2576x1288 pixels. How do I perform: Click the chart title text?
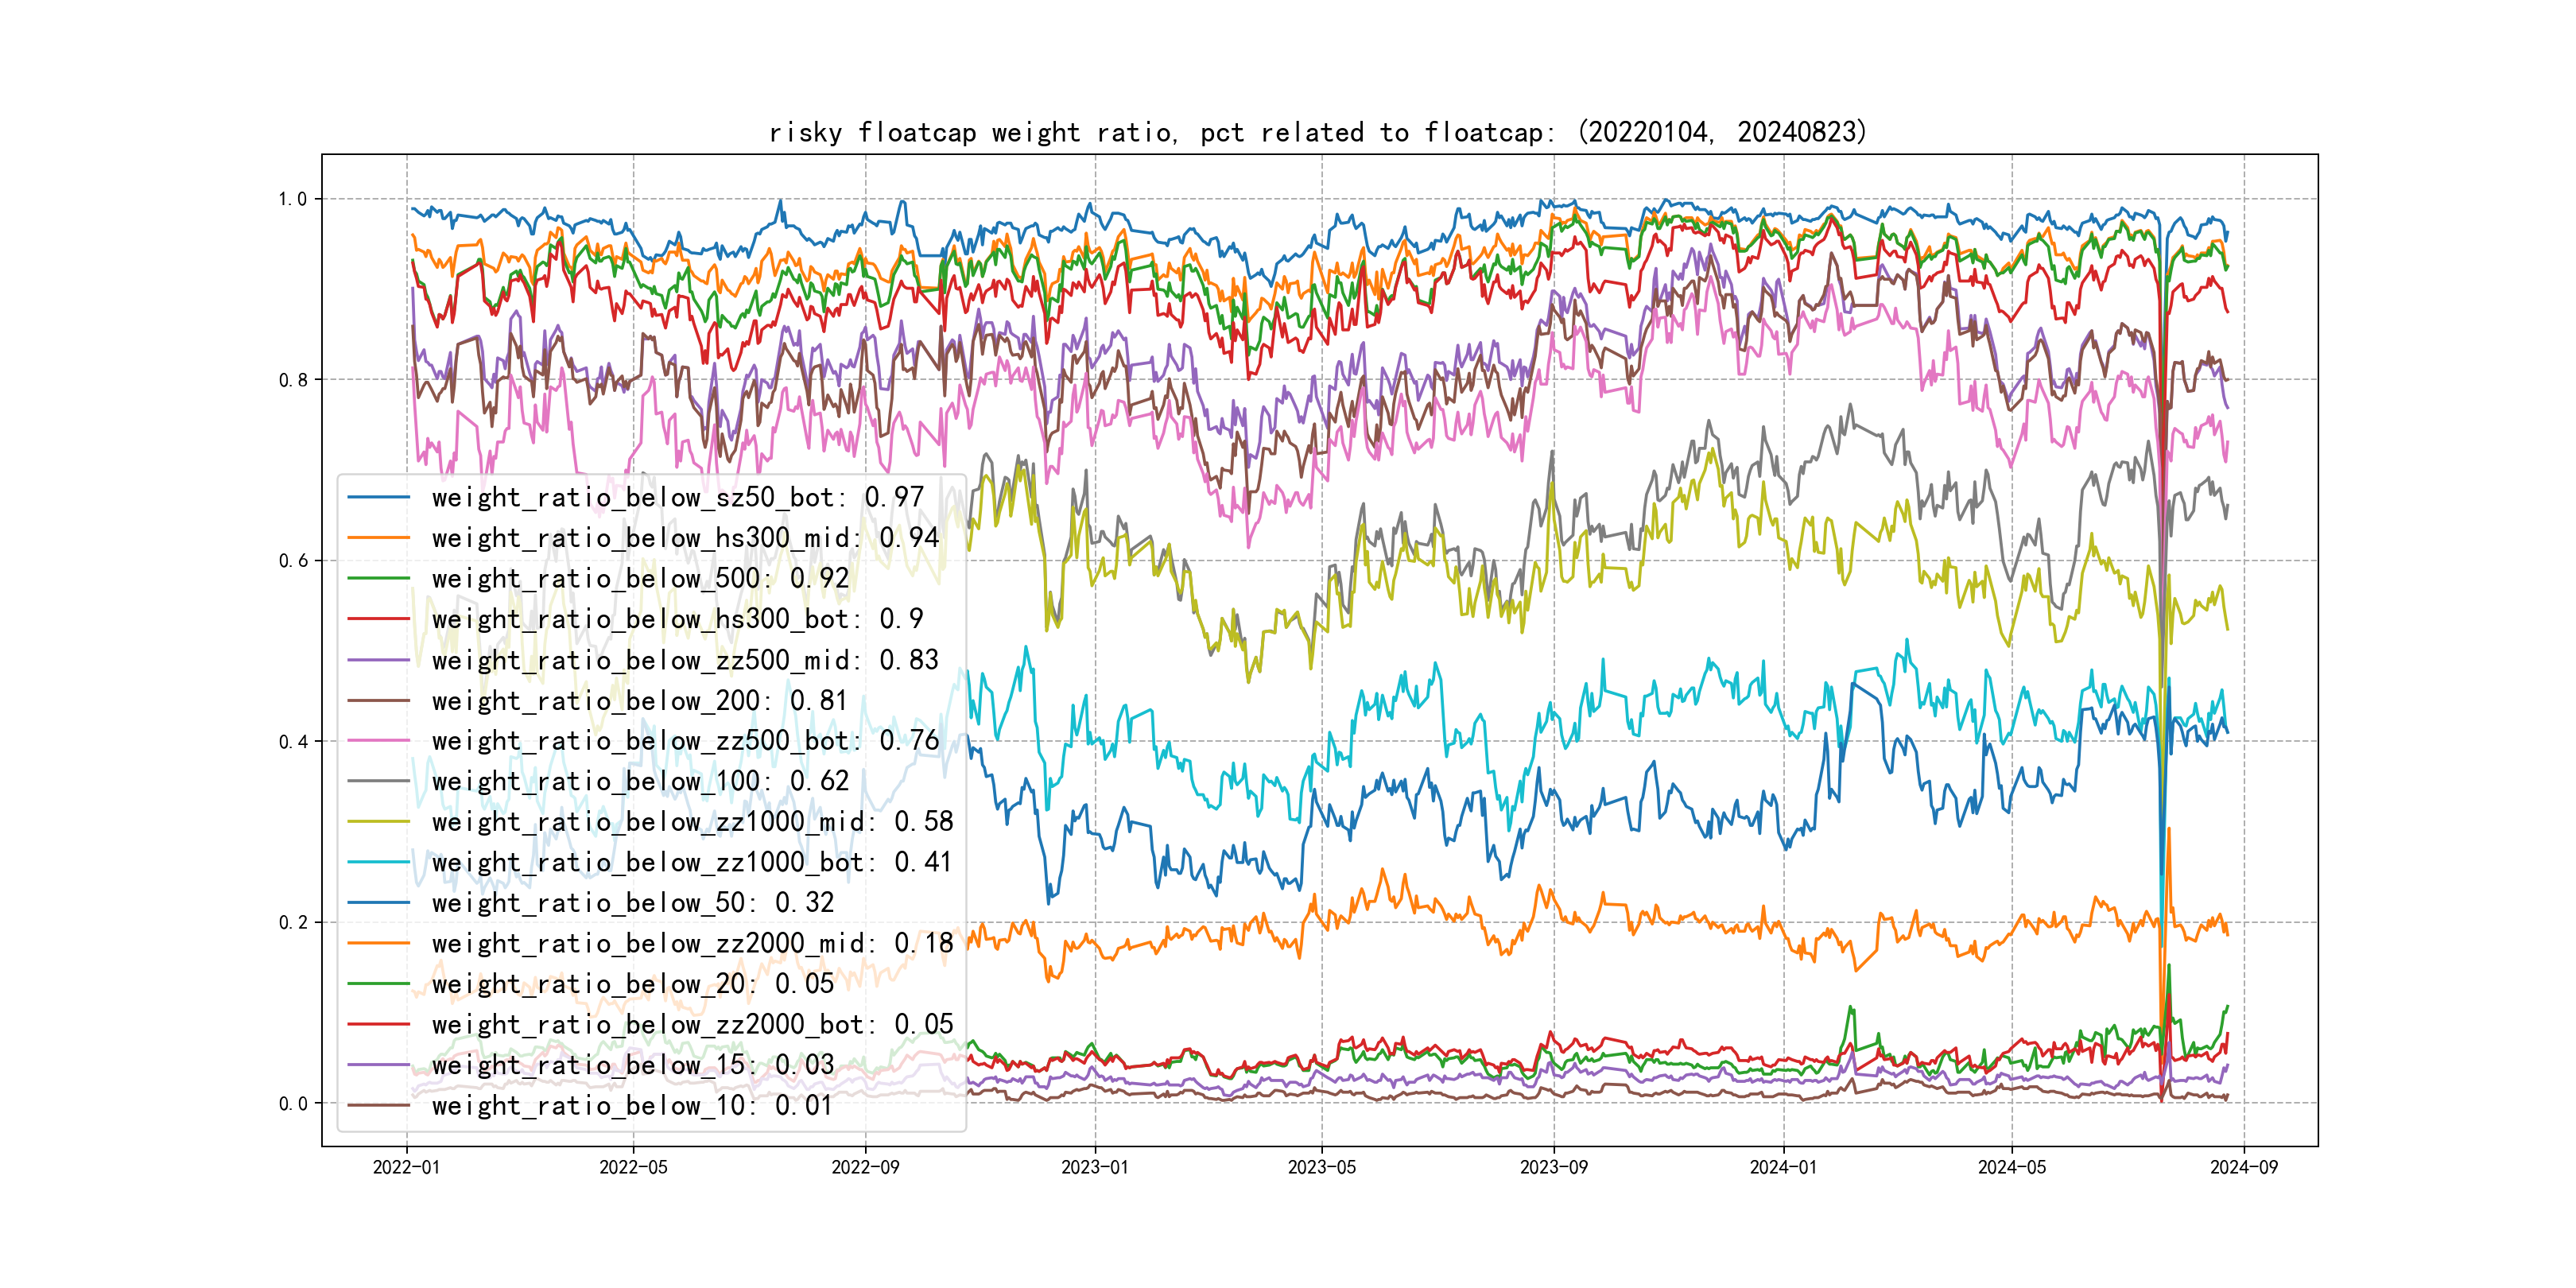pos(1317,132)
